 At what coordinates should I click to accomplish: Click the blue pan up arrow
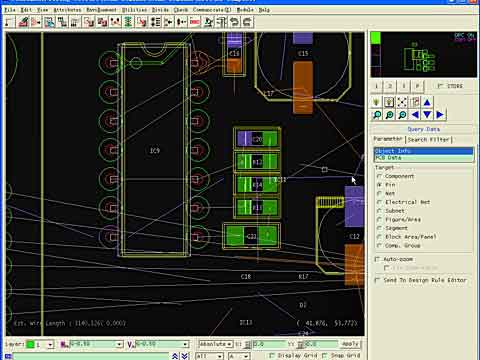coord(427,102)
